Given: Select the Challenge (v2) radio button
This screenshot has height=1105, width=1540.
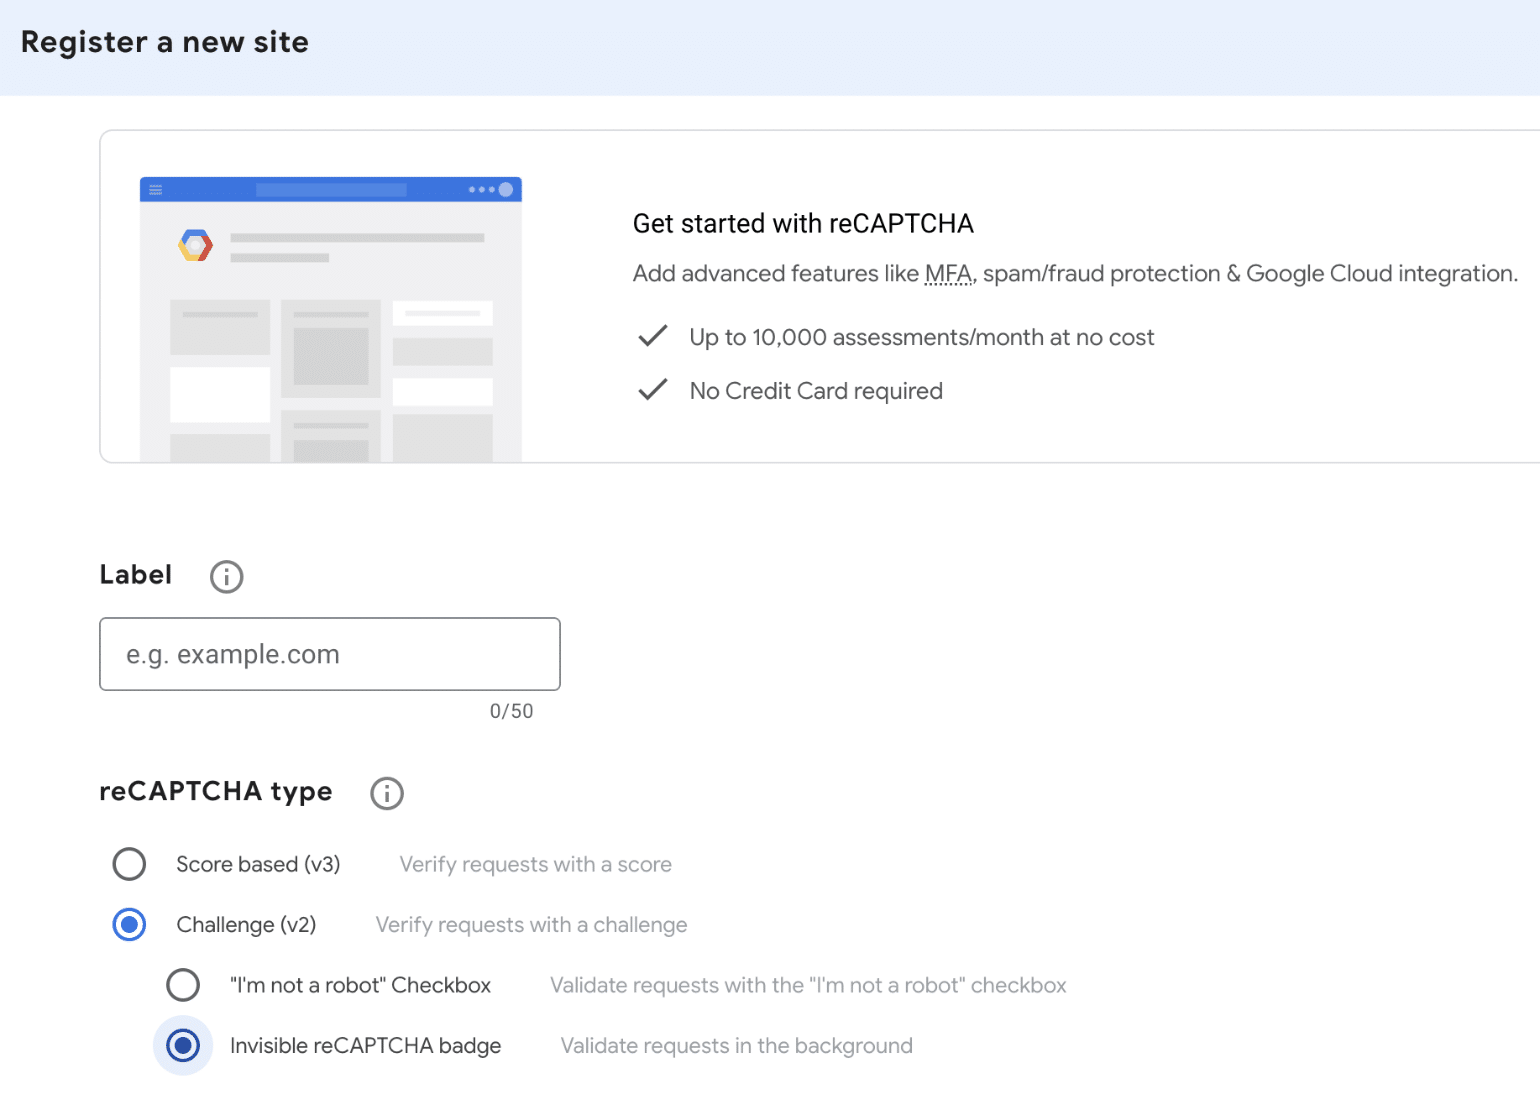Looking at the screenshot, I should 129,925.
